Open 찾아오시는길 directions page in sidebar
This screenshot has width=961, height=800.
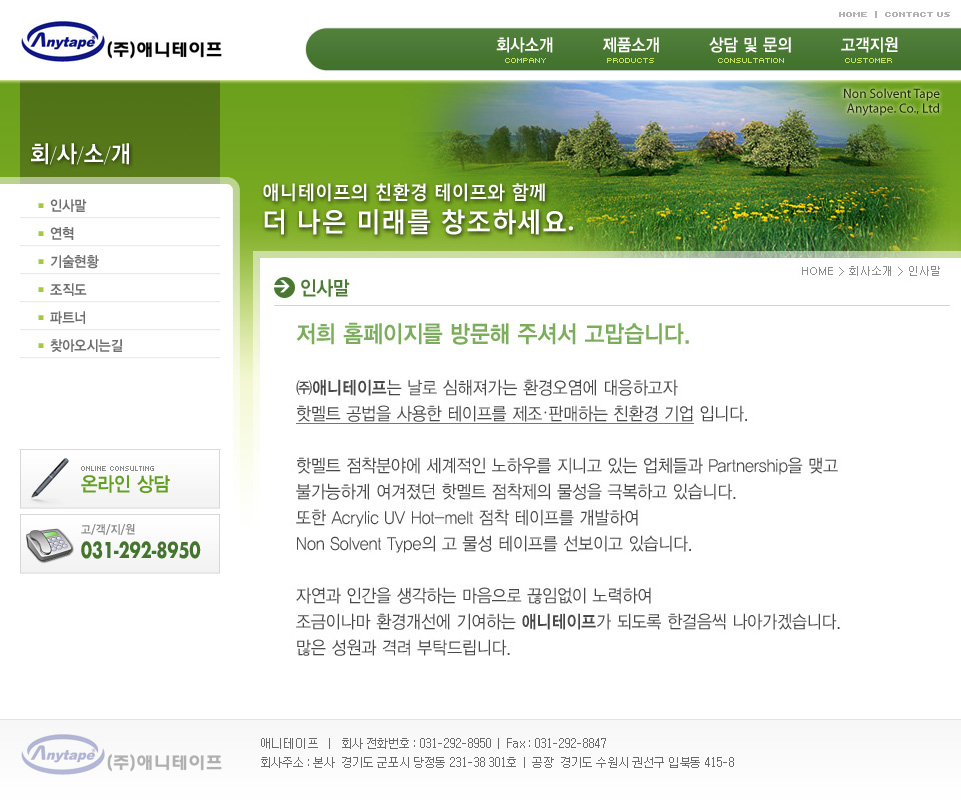pos(86,346)
